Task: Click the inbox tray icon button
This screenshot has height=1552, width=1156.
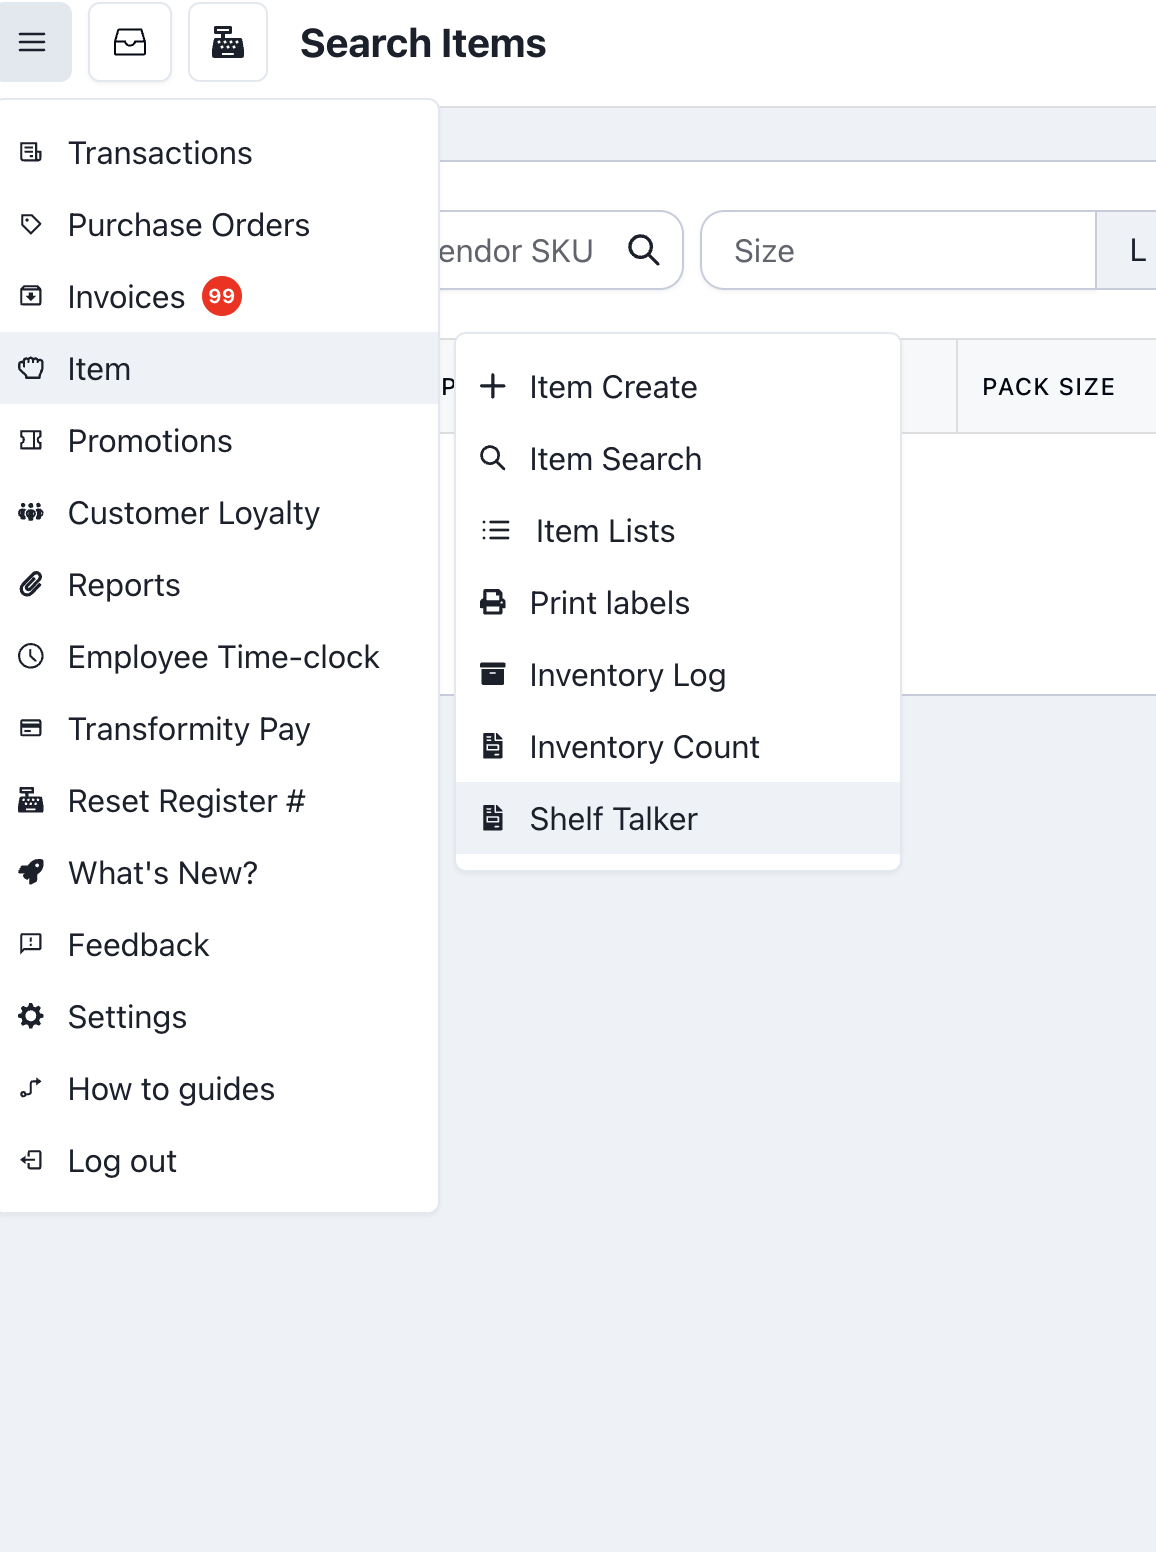Action: coord(130,42)
